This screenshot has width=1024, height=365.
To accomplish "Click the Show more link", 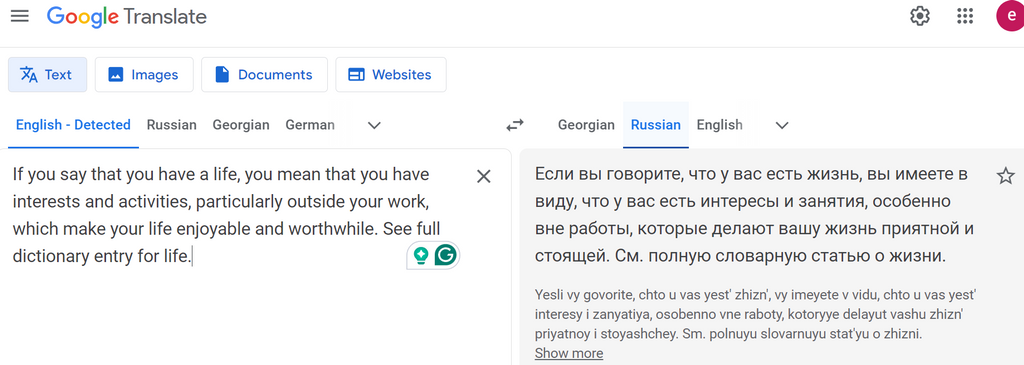I will [x=569, y=353].
